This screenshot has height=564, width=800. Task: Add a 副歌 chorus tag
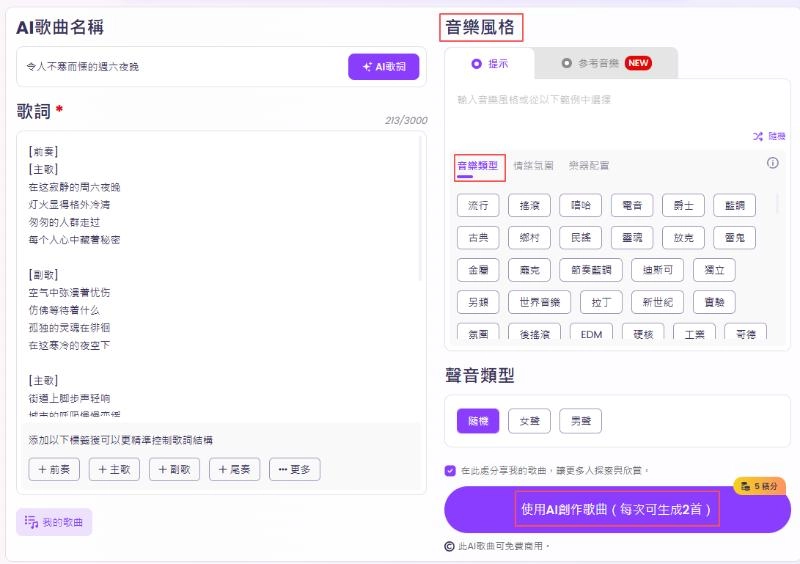[174, 470]
